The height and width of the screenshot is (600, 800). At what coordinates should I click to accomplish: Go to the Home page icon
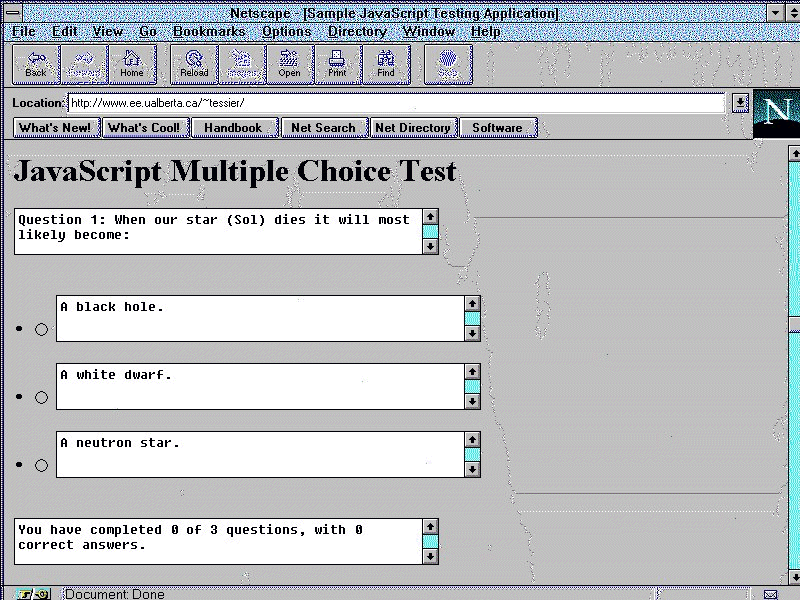132,64
